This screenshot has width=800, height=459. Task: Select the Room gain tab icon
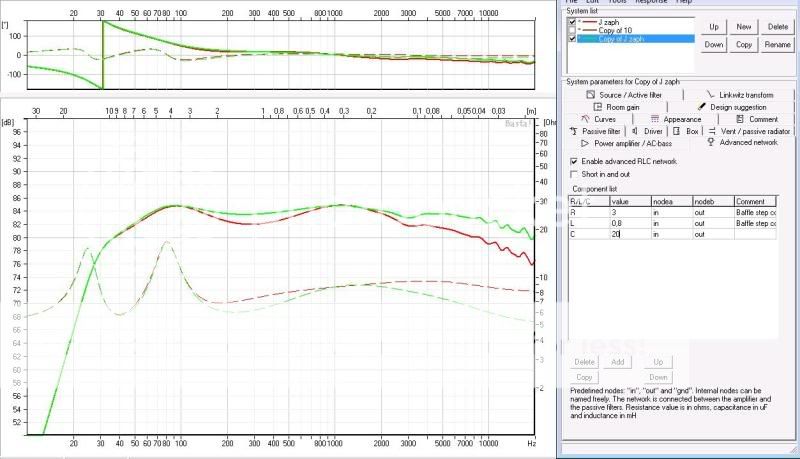click(x=597, y=106)
